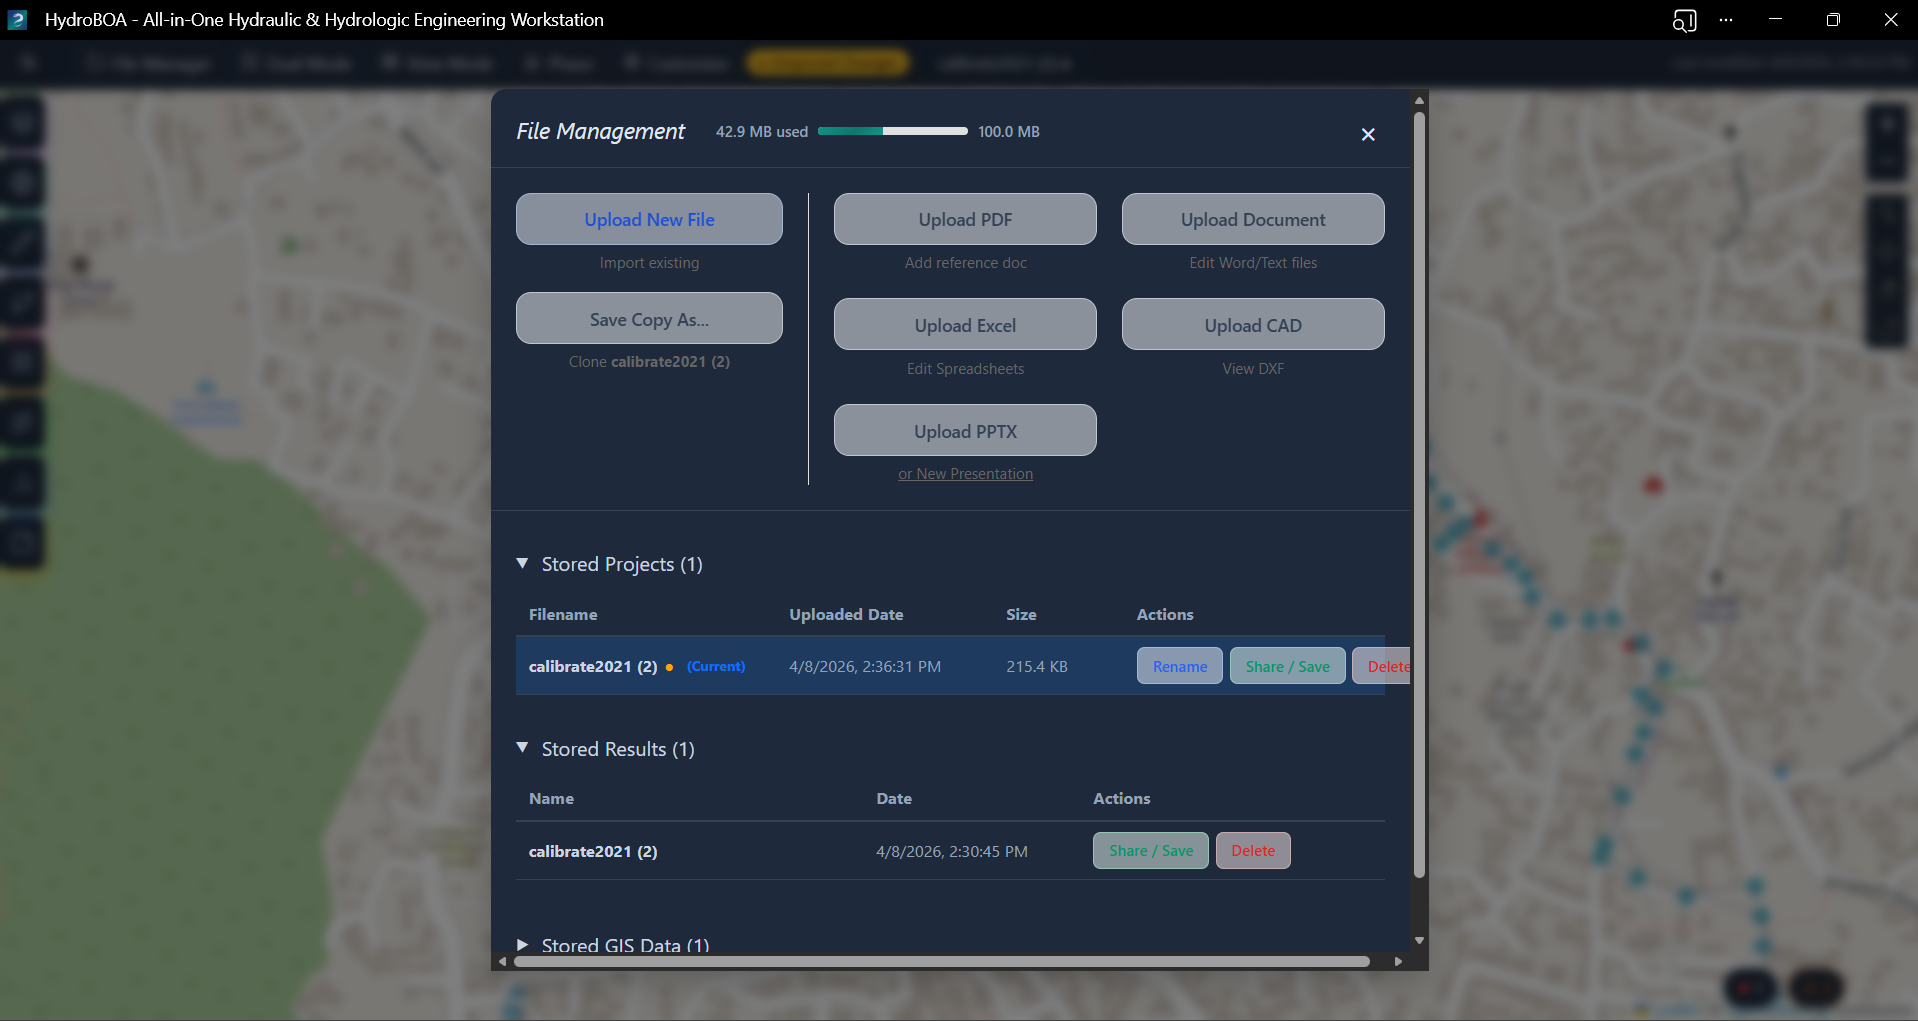Close the File Management dialog

1368,134
